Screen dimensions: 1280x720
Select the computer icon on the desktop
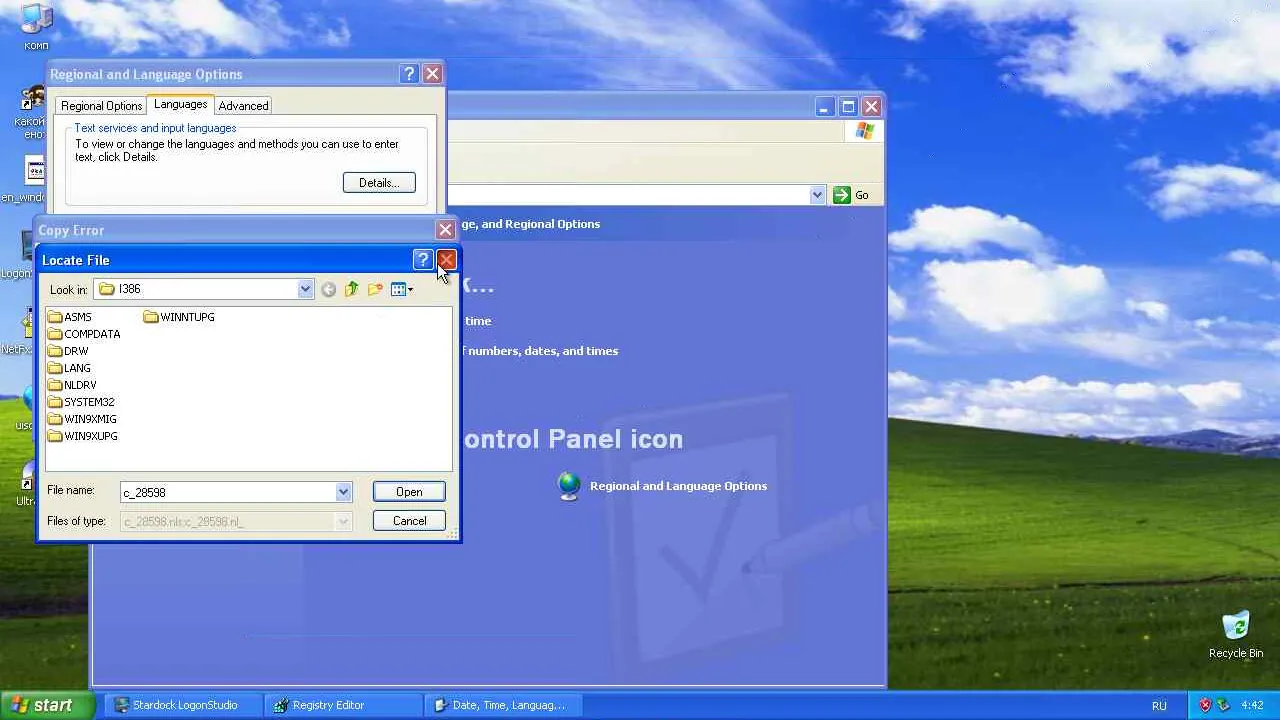pos(36,26)
